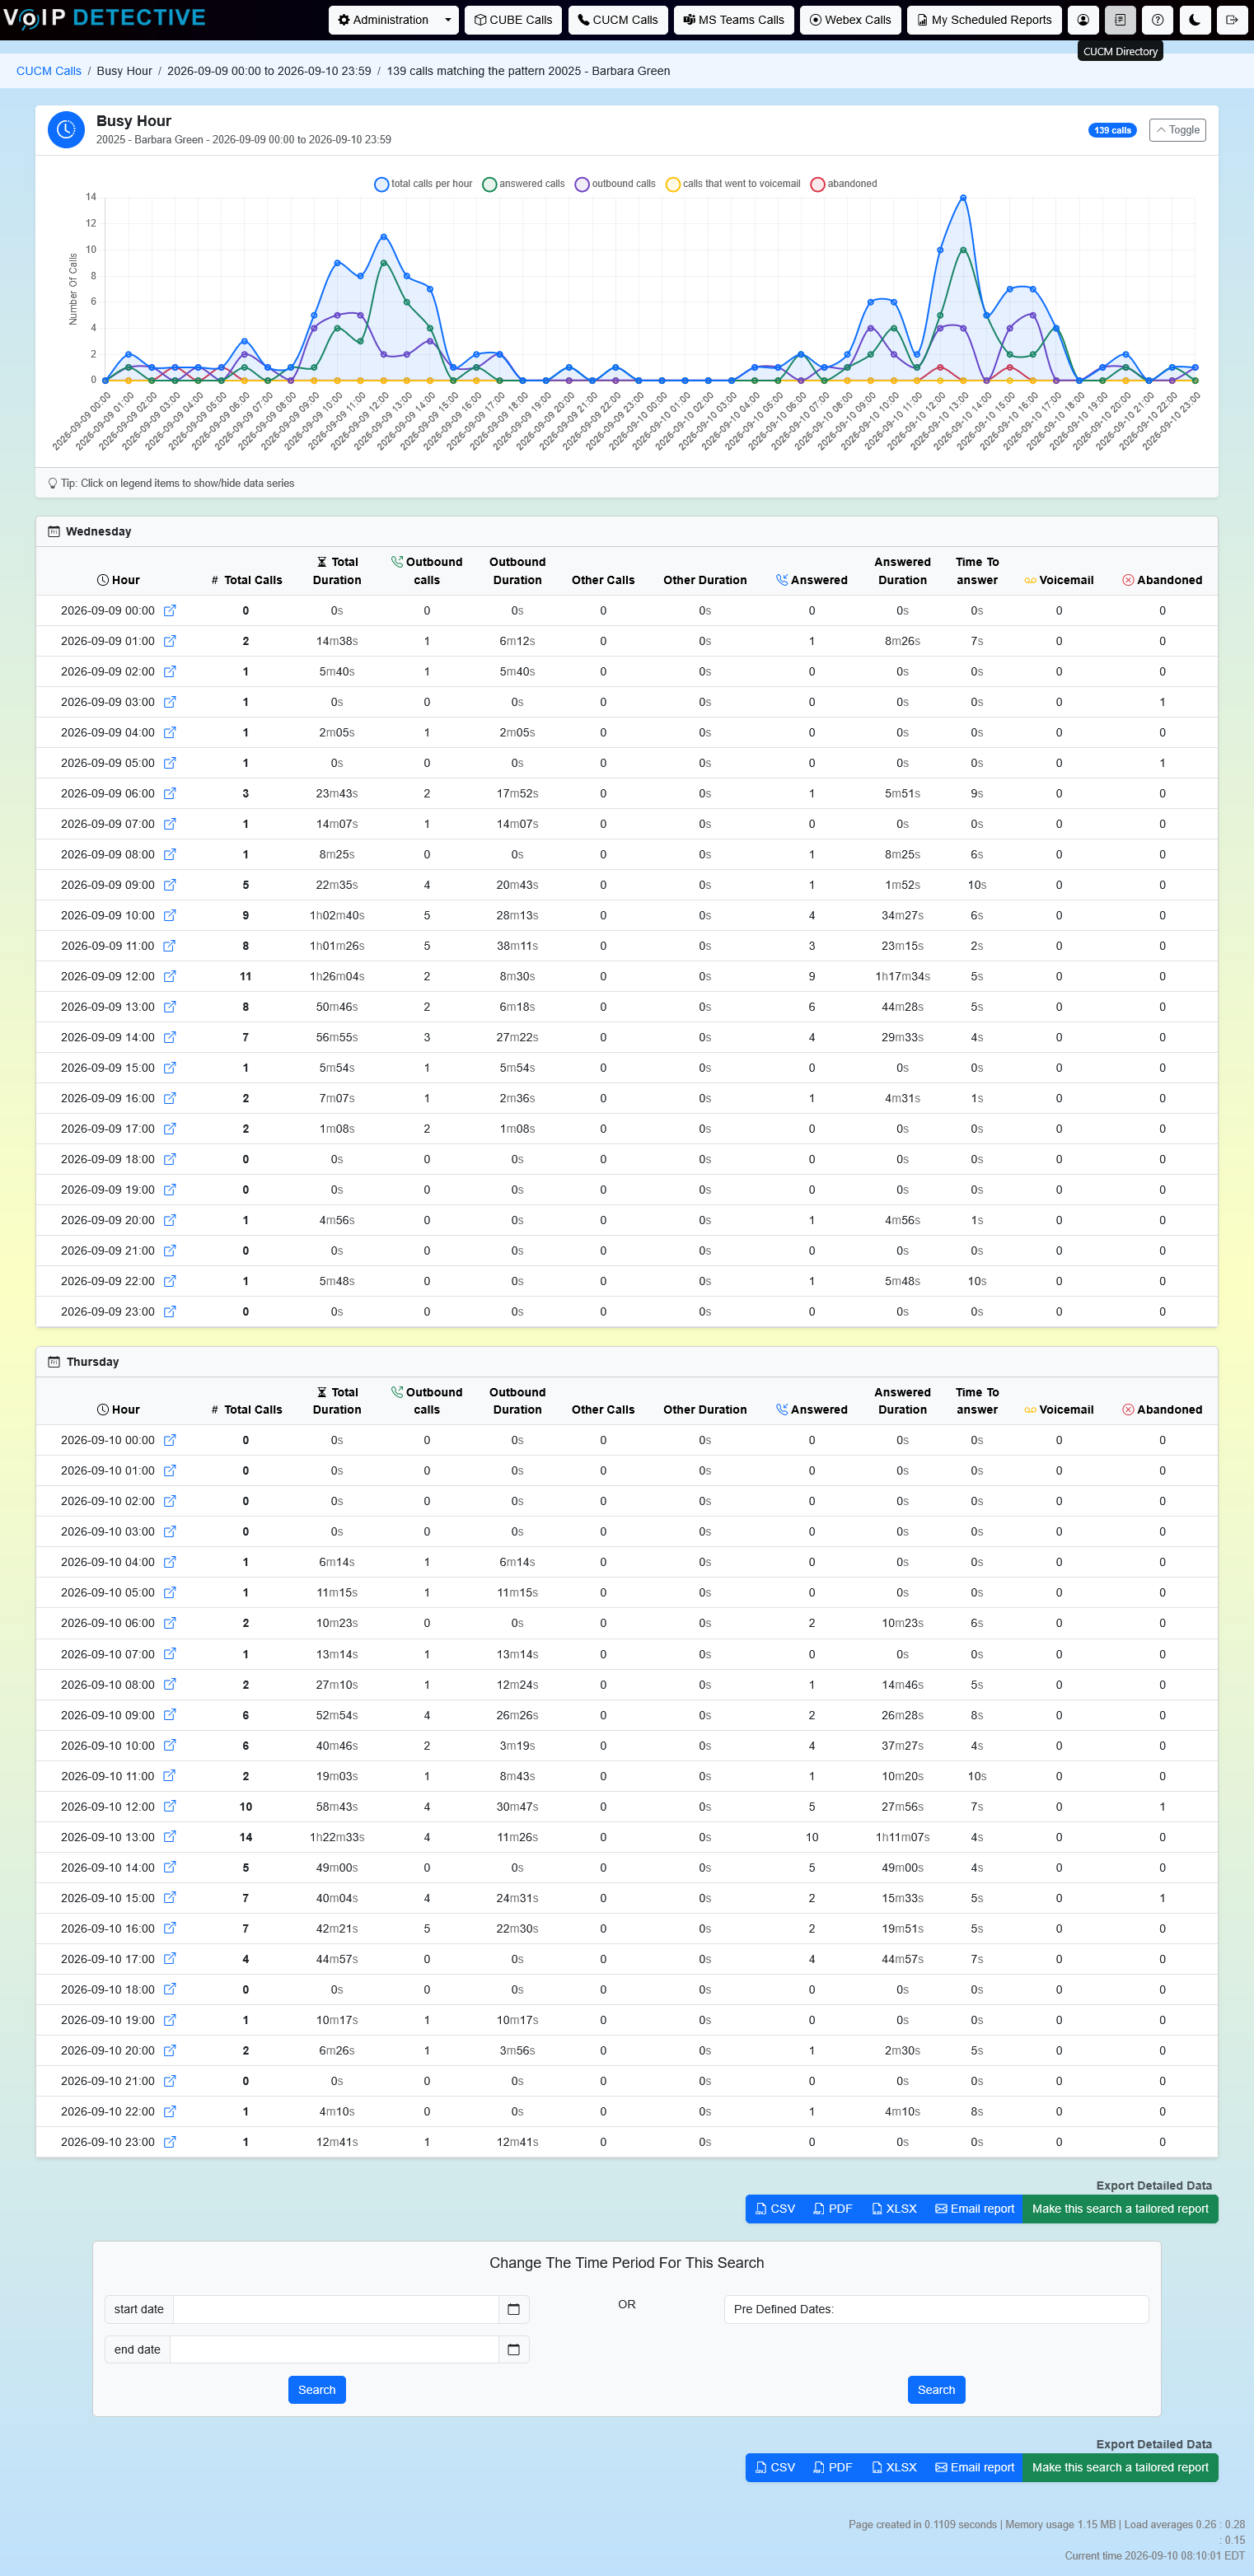Click the Thursday calendar icon

[x=54, y=1362]
